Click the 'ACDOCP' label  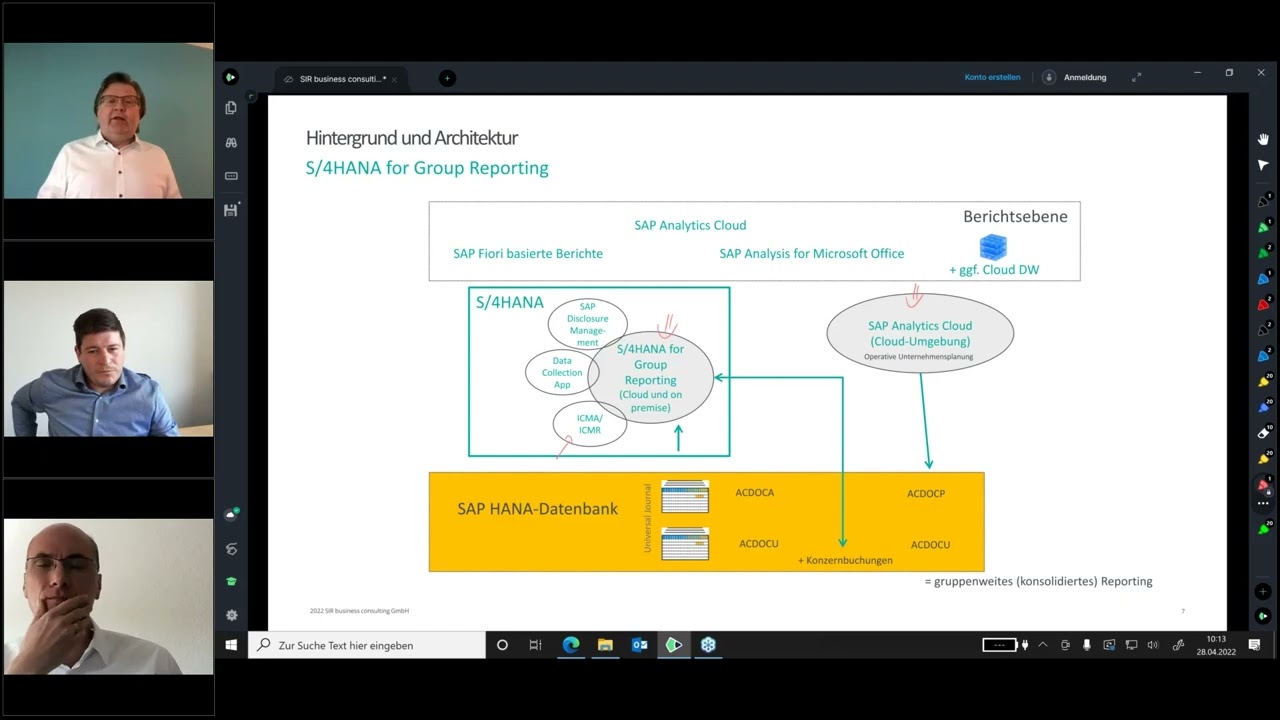click(x=926, y=493)
